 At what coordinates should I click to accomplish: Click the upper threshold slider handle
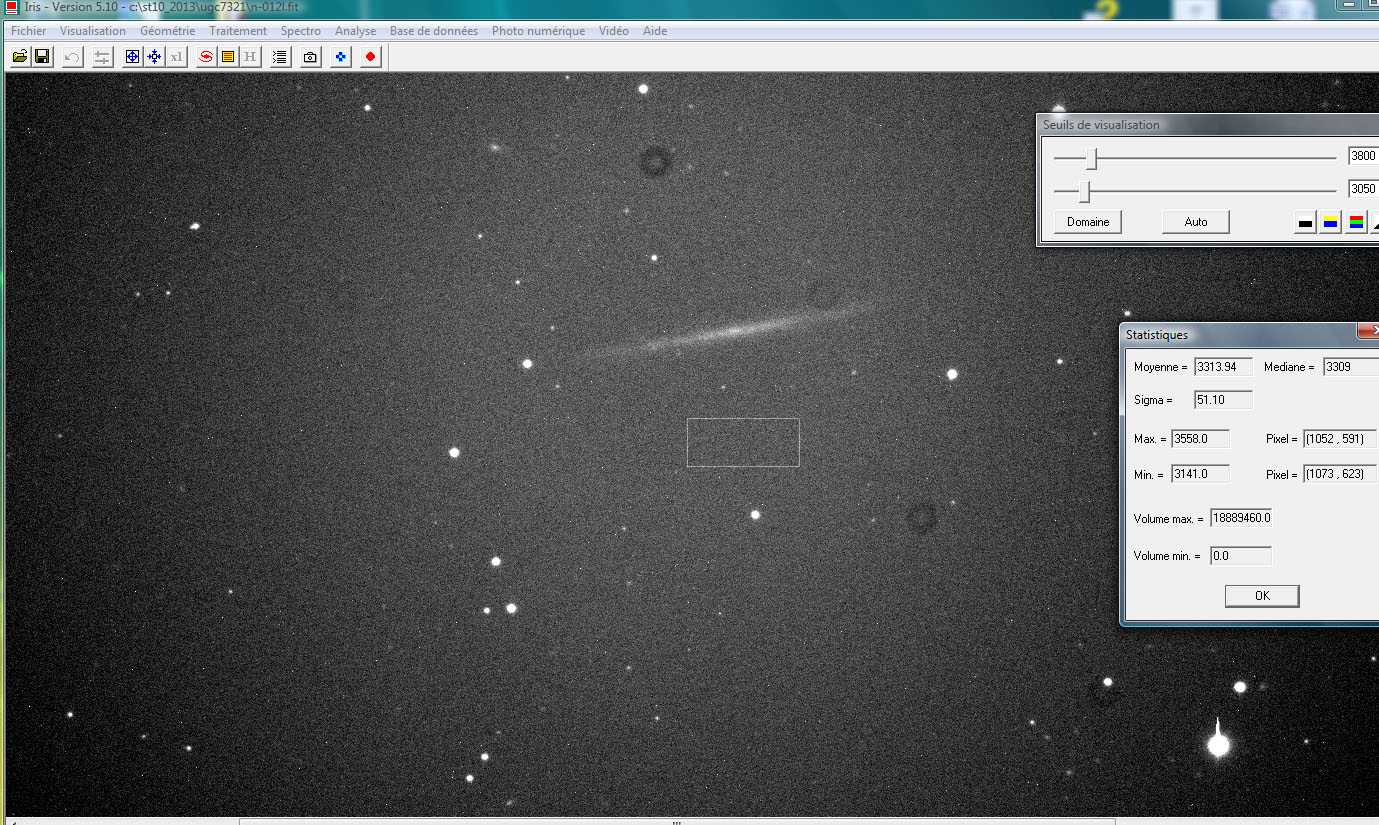click(x=1092, y=158)
